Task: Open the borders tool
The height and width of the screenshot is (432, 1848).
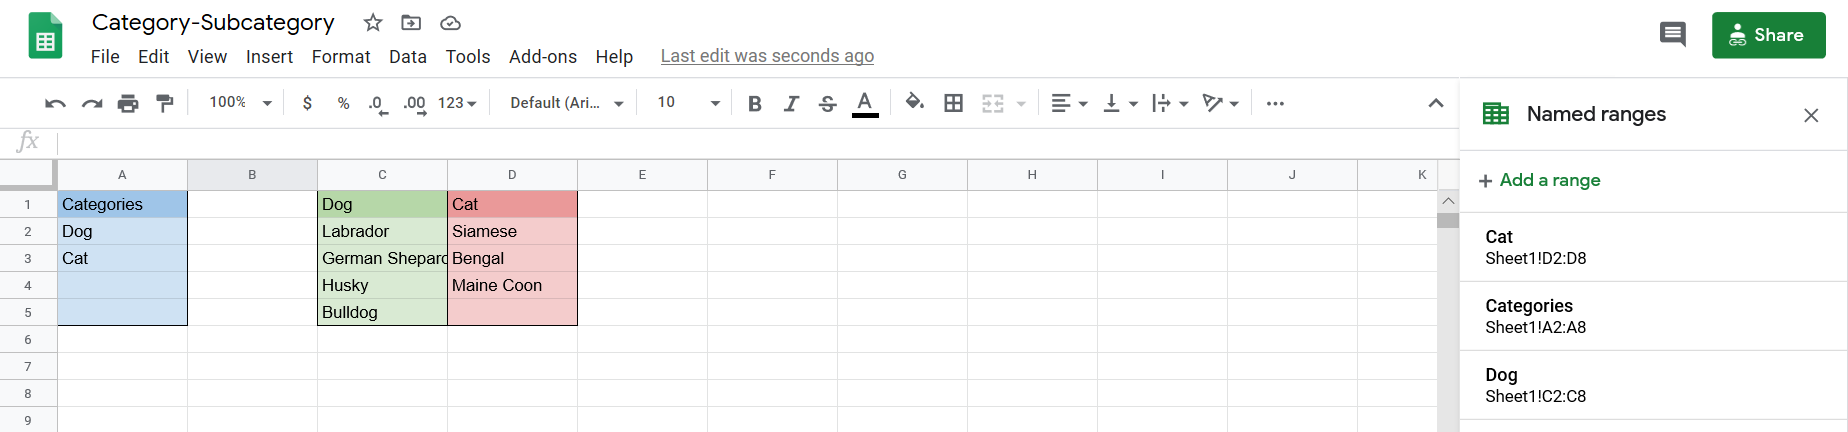Action: tap(954, 103)
